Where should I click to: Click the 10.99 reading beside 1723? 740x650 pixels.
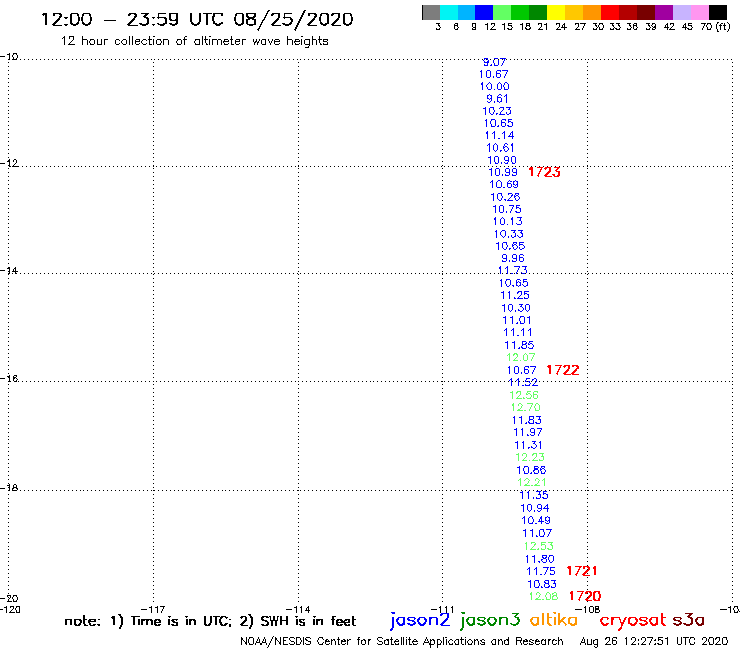(503, 172)
